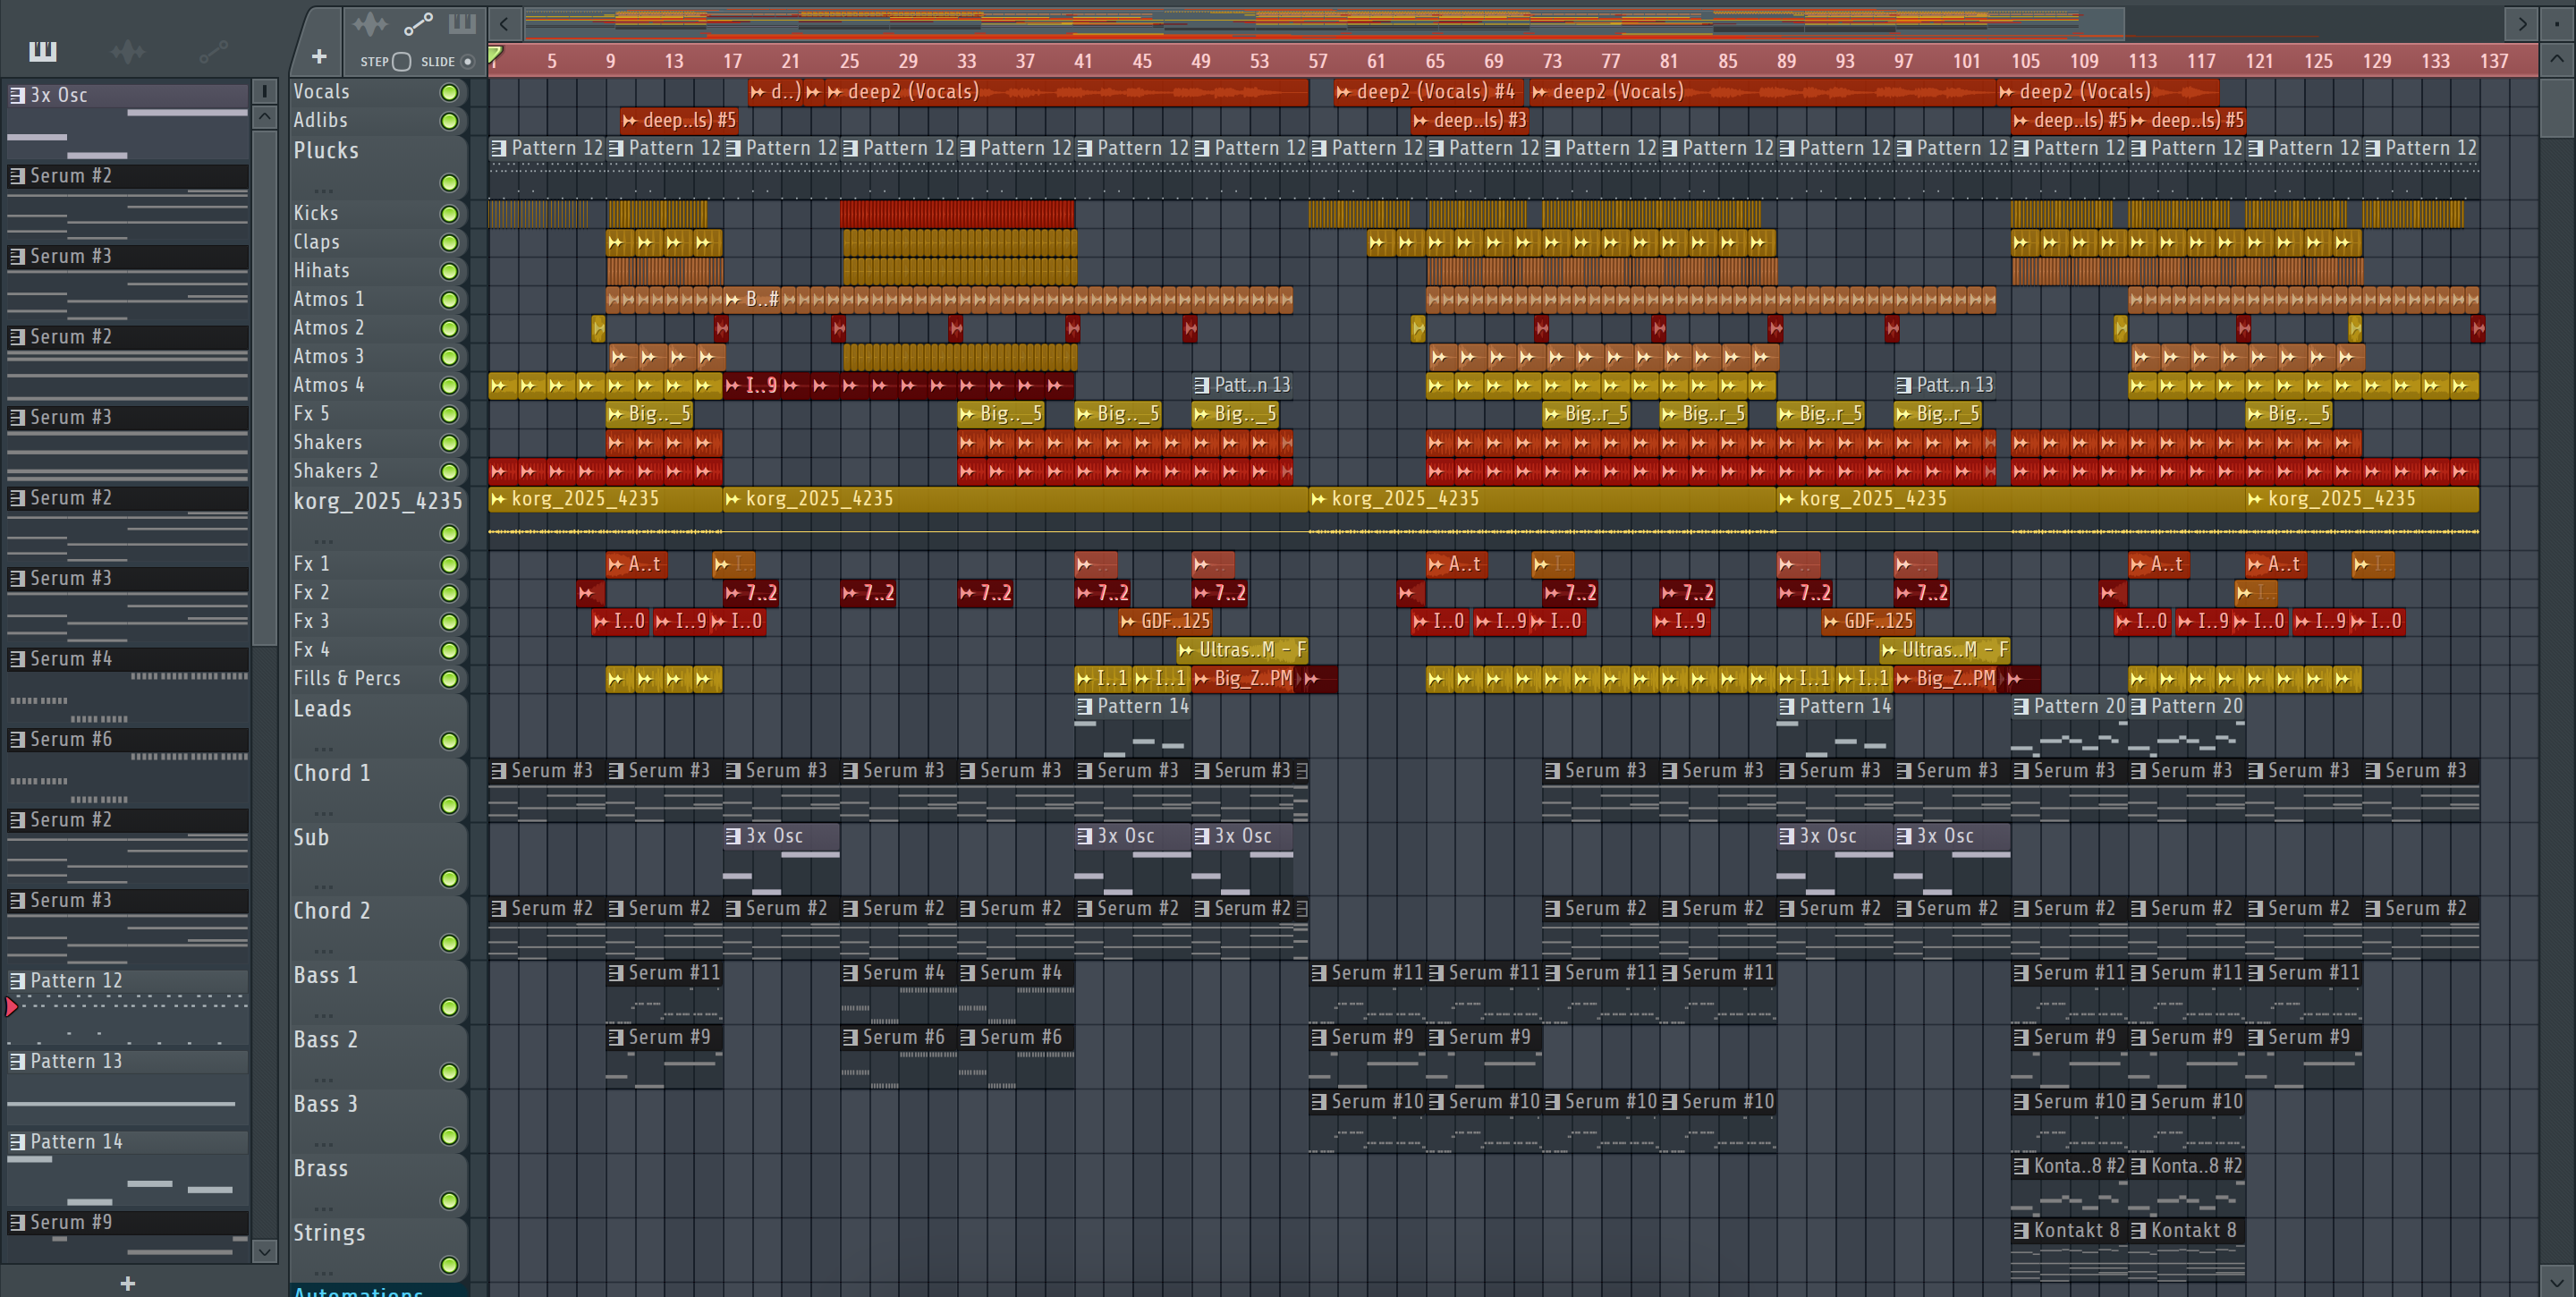Click bar 57 on the timeline ruler
The width and height of the screenshot is (2576, 1297).
coord(1317,61)
